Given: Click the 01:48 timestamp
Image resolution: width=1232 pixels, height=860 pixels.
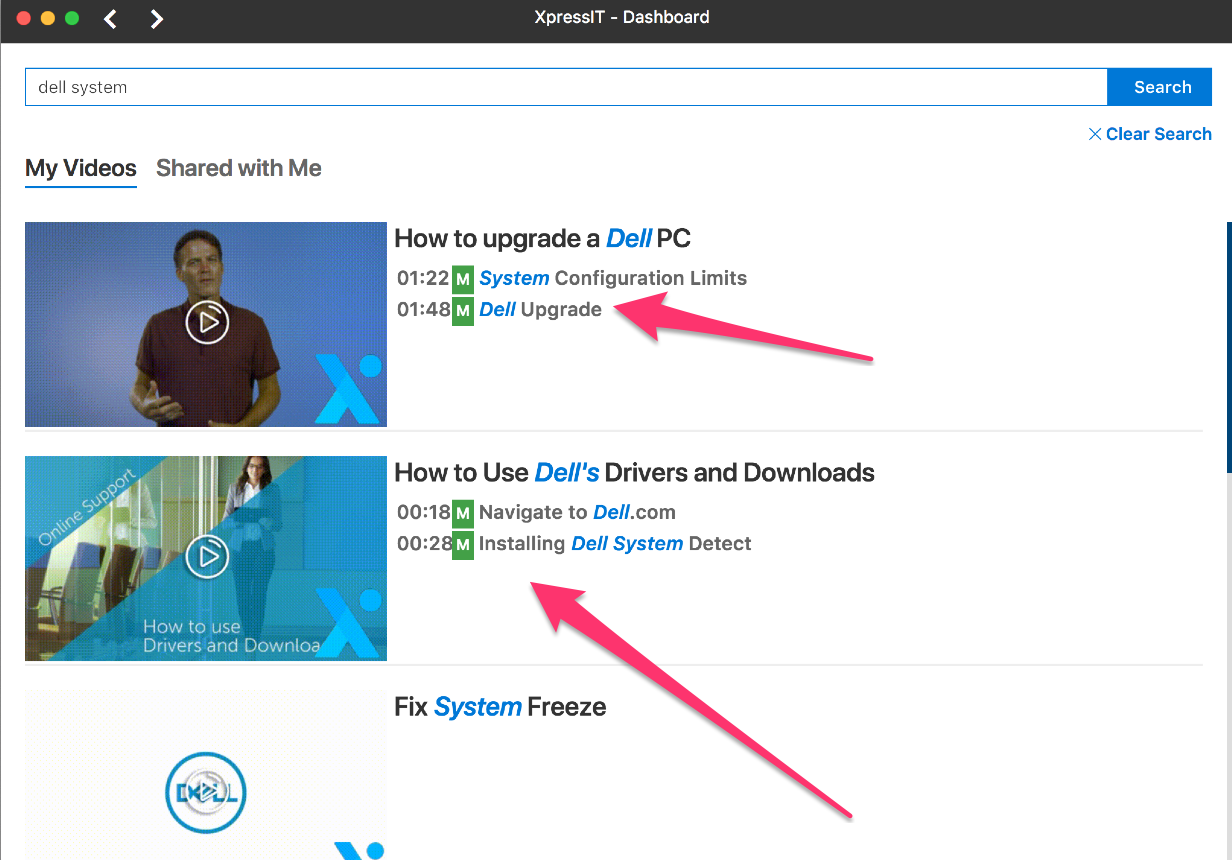Looking at the screenshot, I should click(423, 310).
